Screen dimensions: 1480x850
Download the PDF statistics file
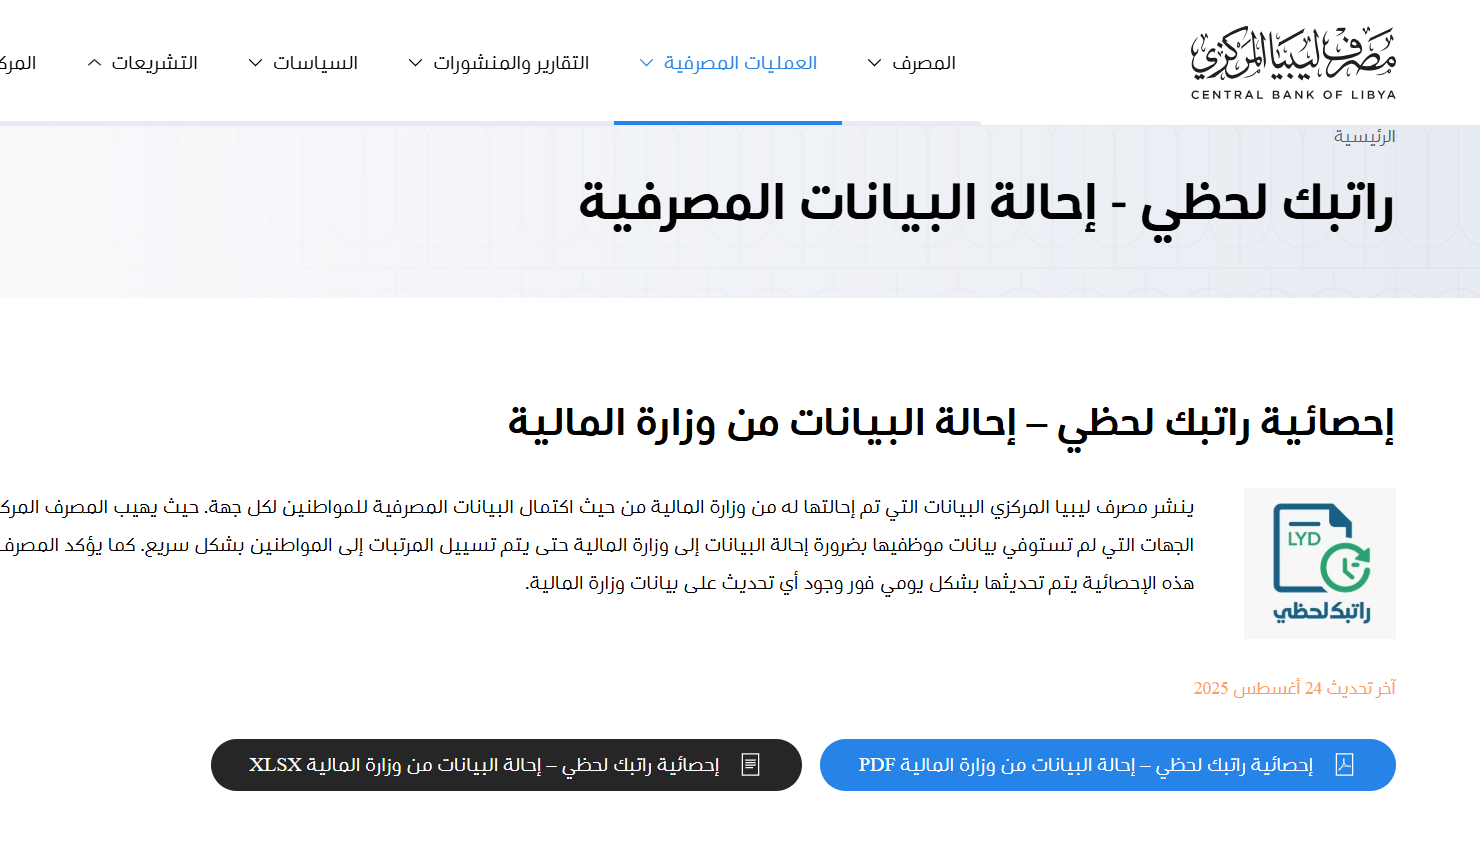pos(1108,765)
